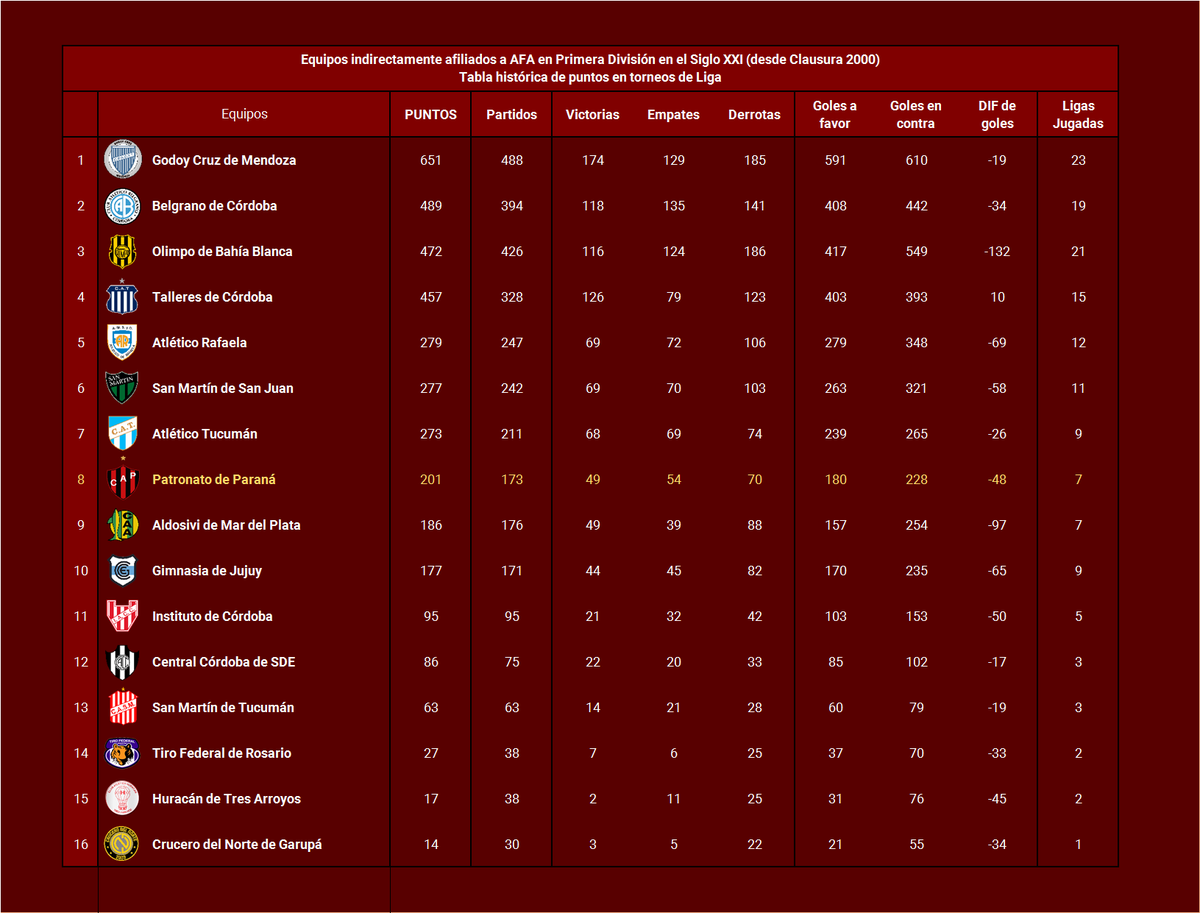Click team name Talleres de Córdoba

point(212,297)
